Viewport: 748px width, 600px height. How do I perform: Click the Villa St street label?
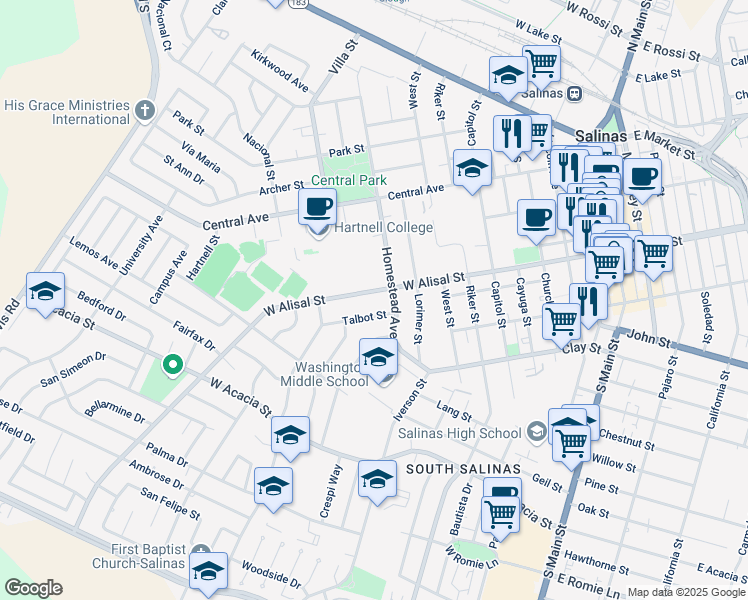[x=343, y=57]
